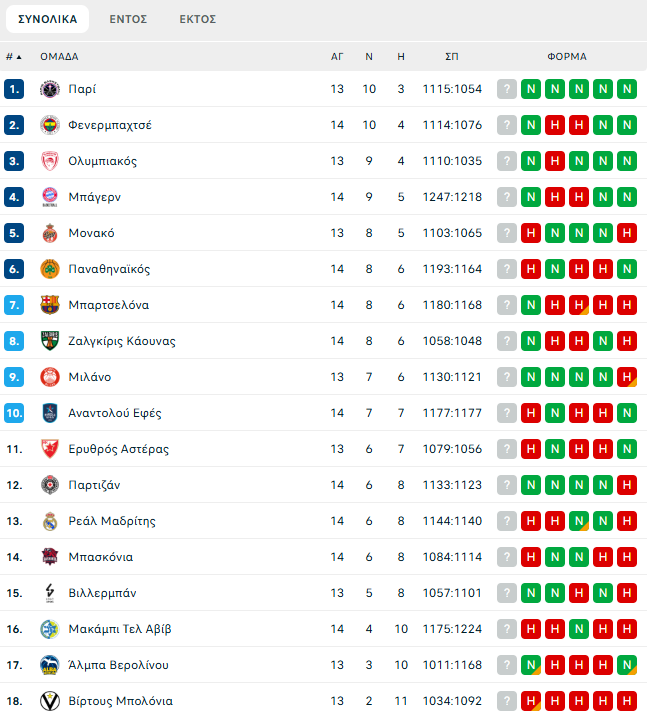
Task: Click the rank 10 position badge
Action: (14, 413)
